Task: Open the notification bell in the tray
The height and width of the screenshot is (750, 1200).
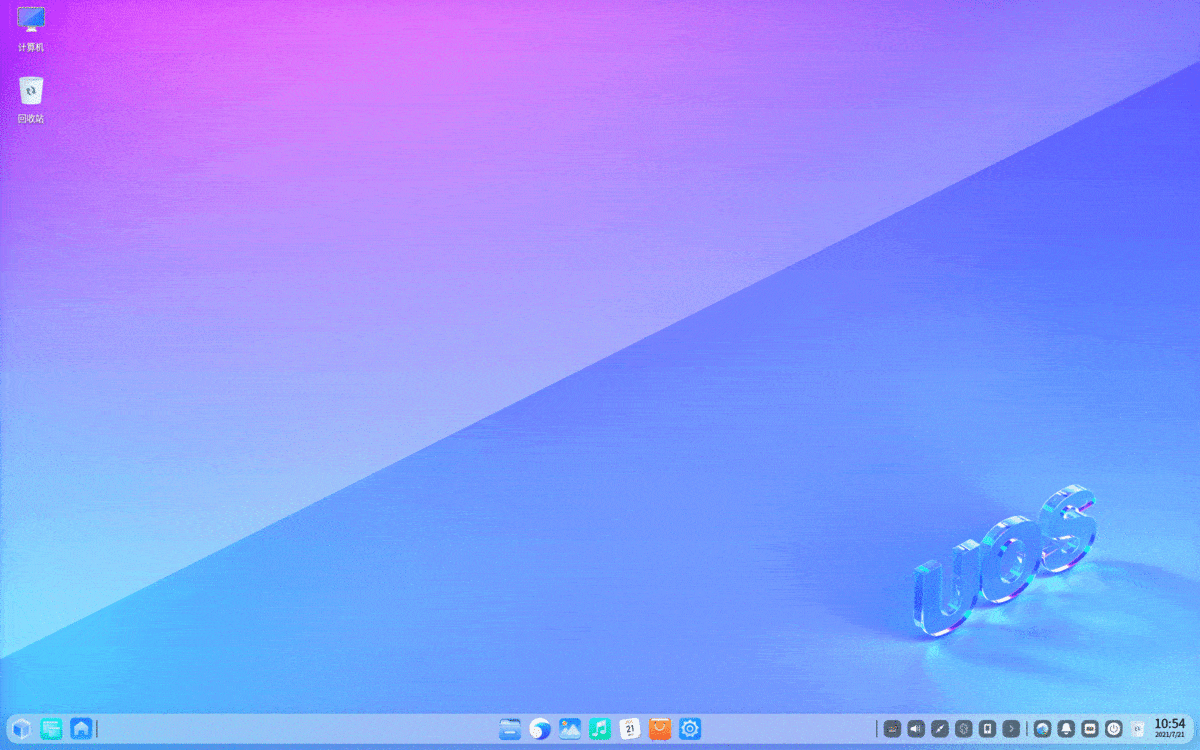Action: (x=1066, y=729)
